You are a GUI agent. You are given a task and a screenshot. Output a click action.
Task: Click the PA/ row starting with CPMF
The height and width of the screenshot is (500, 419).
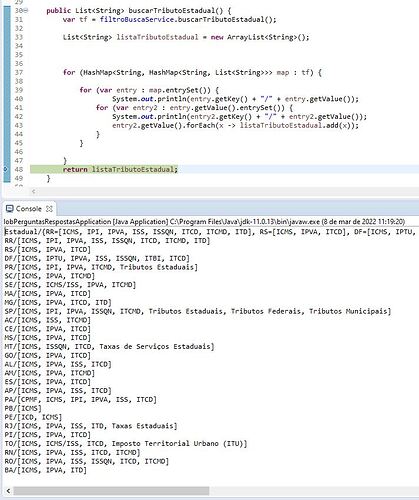(80, 399)
